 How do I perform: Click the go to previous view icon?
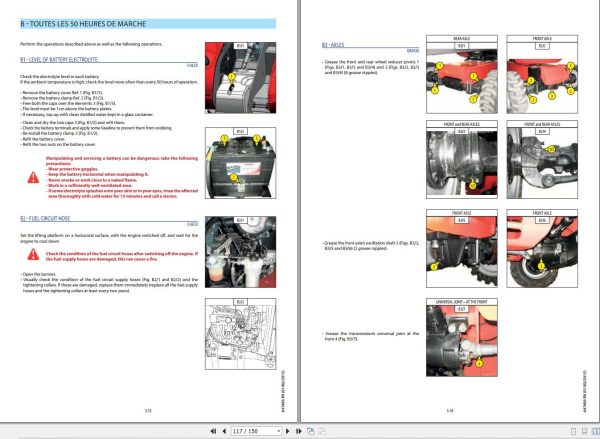pyautogui.click(x=311, y=431)
